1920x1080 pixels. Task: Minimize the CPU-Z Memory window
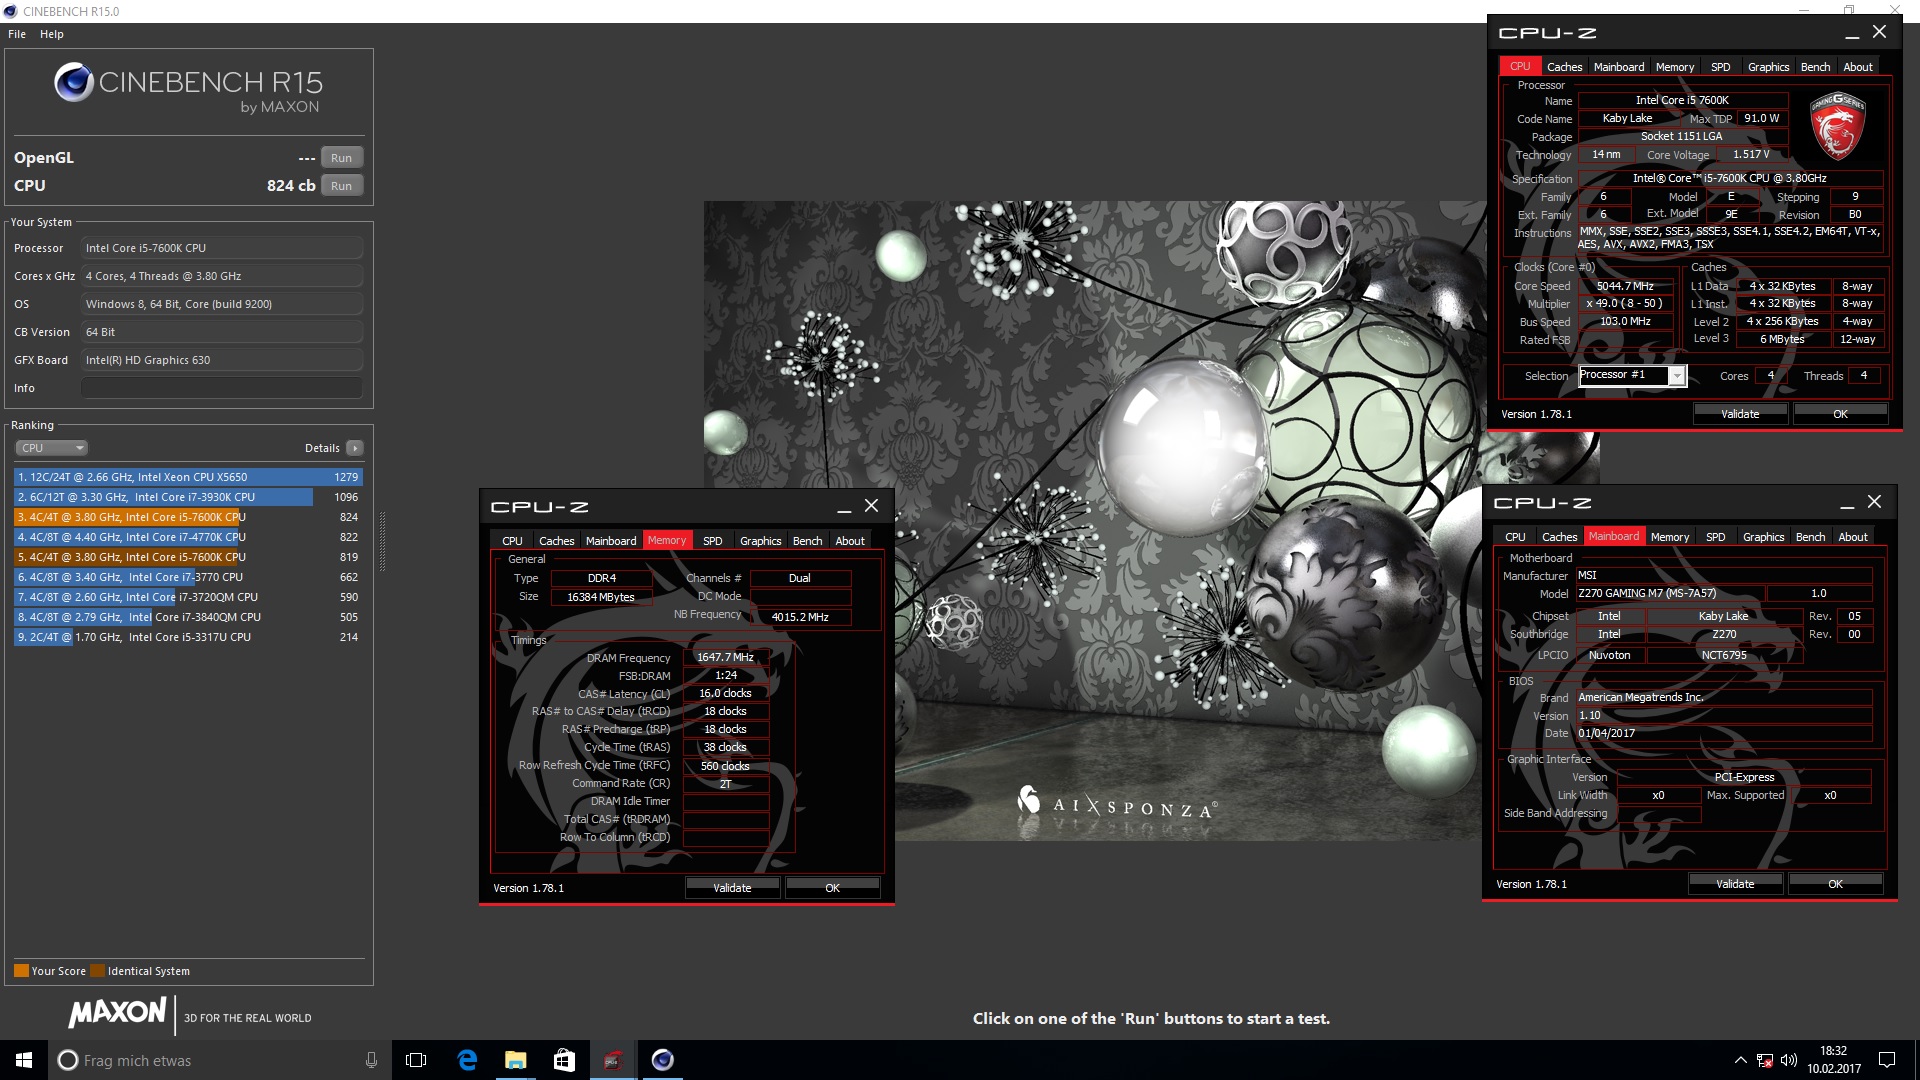pyautogui.click(x=844, y=507)
